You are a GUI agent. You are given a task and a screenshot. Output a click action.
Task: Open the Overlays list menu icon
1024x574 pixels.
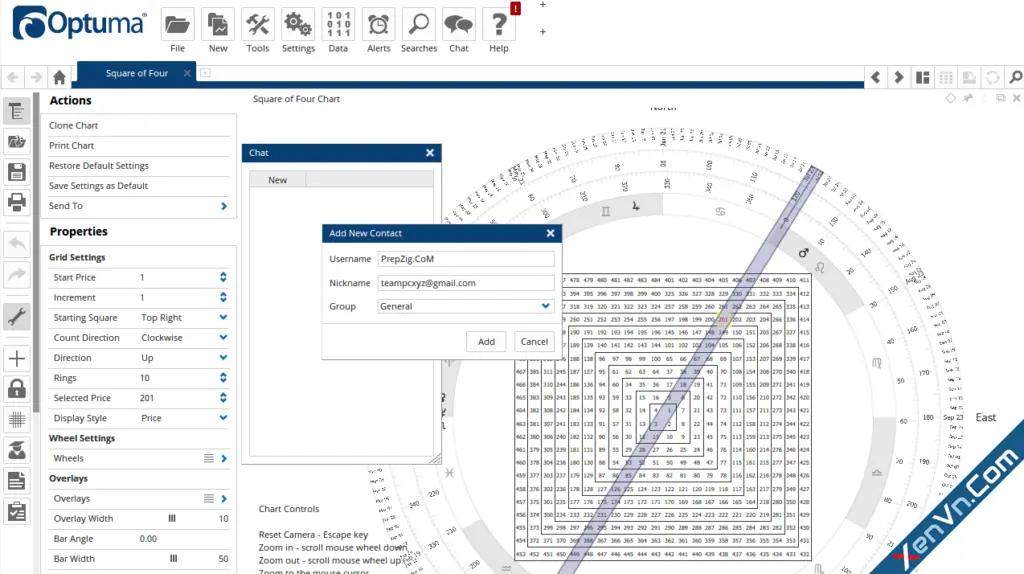pyautogui.click(x=209, y=499)
